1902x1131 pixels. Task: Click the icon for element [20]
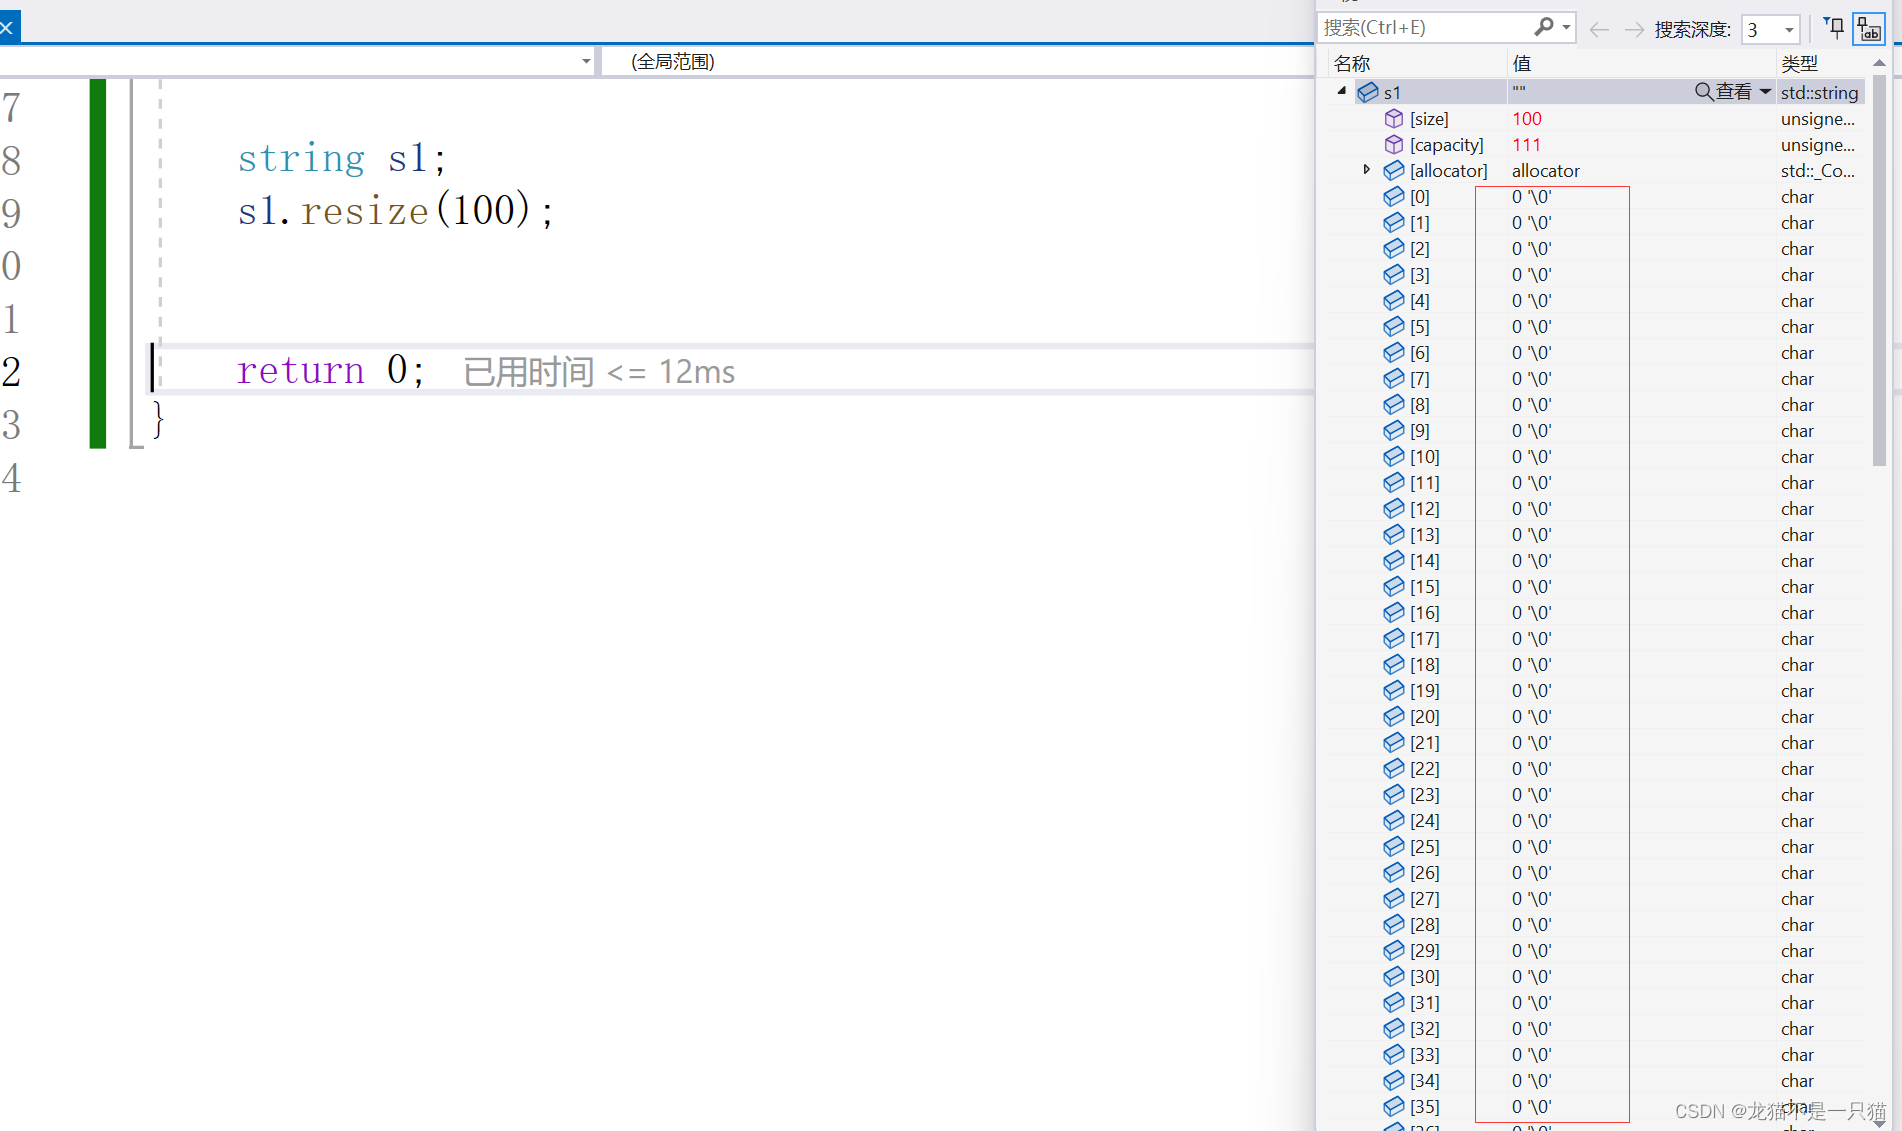[x=1394, y=716]
